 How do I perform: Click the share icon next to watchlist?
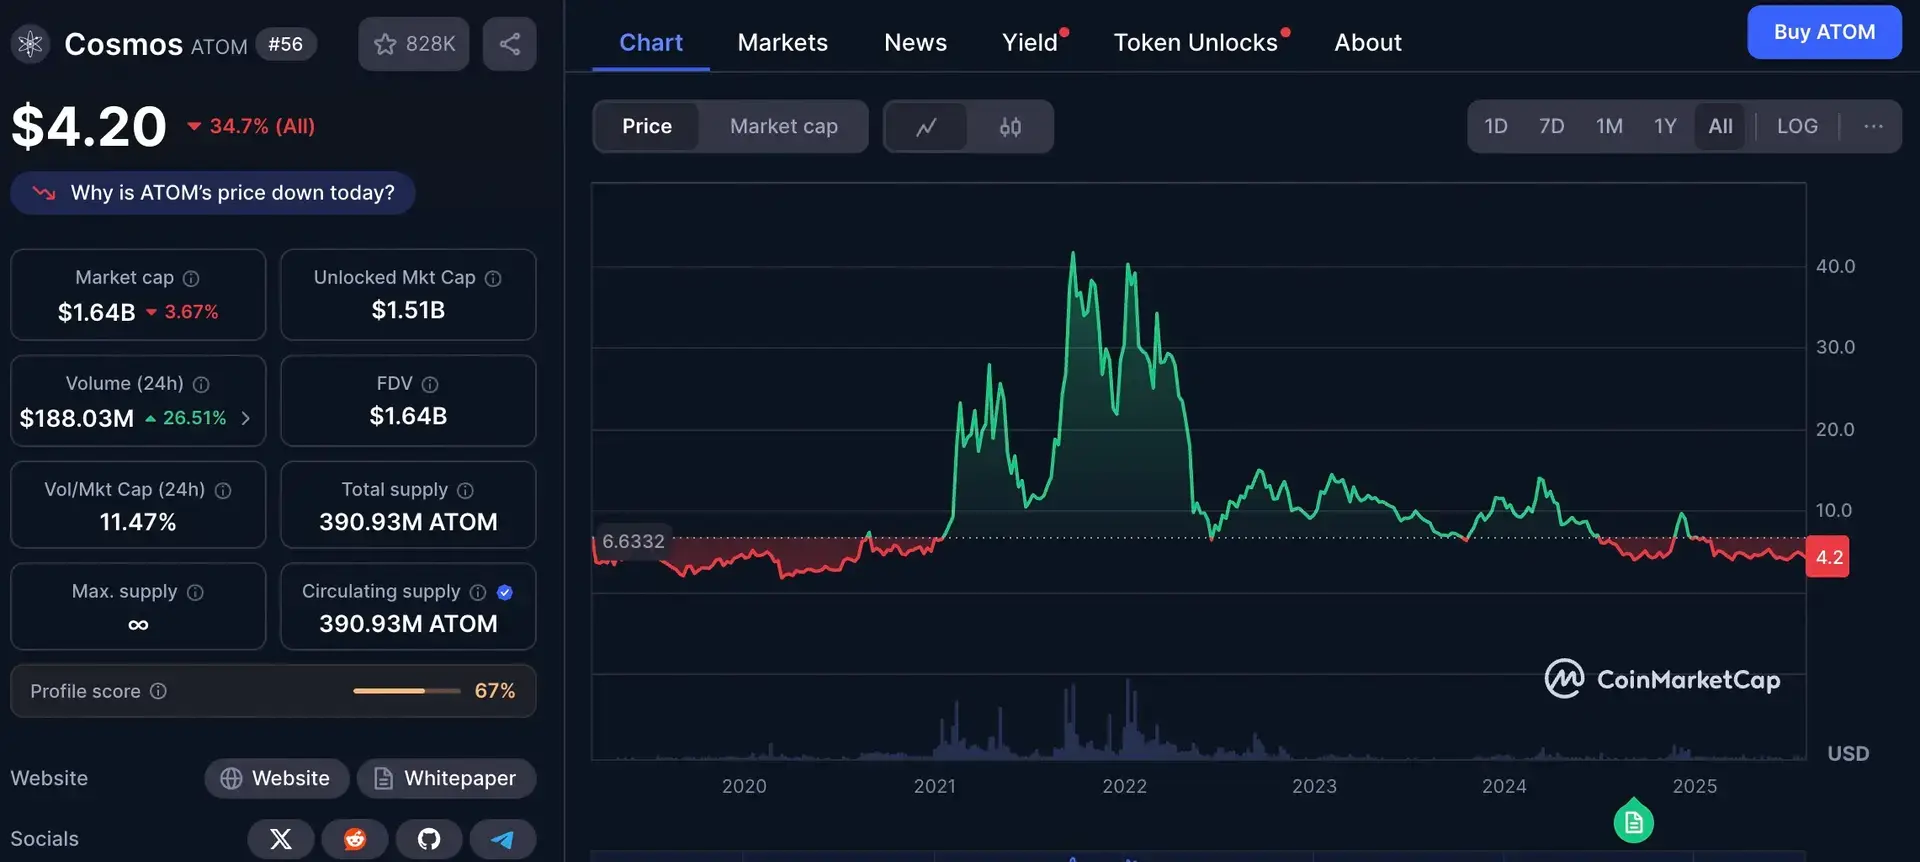coord(509,44)
